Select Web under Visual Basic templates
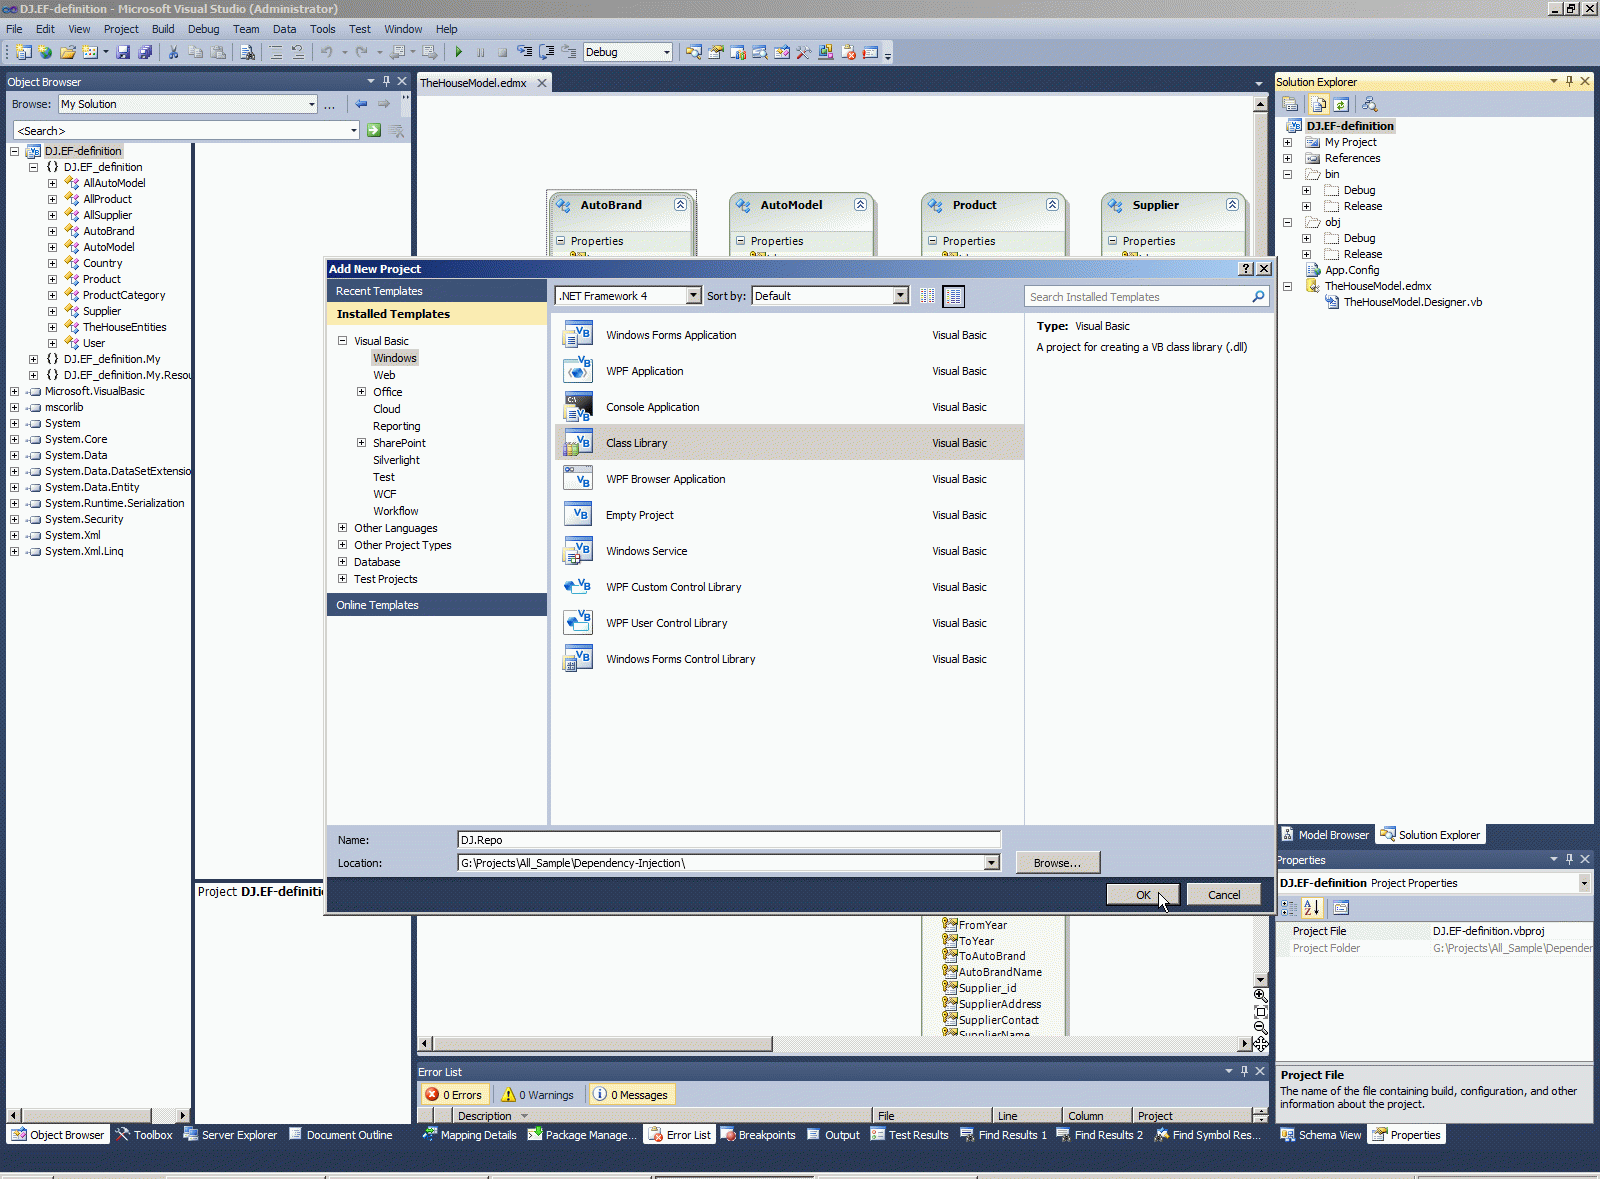The image size is (1600, 1179). (x=384, y=375)
